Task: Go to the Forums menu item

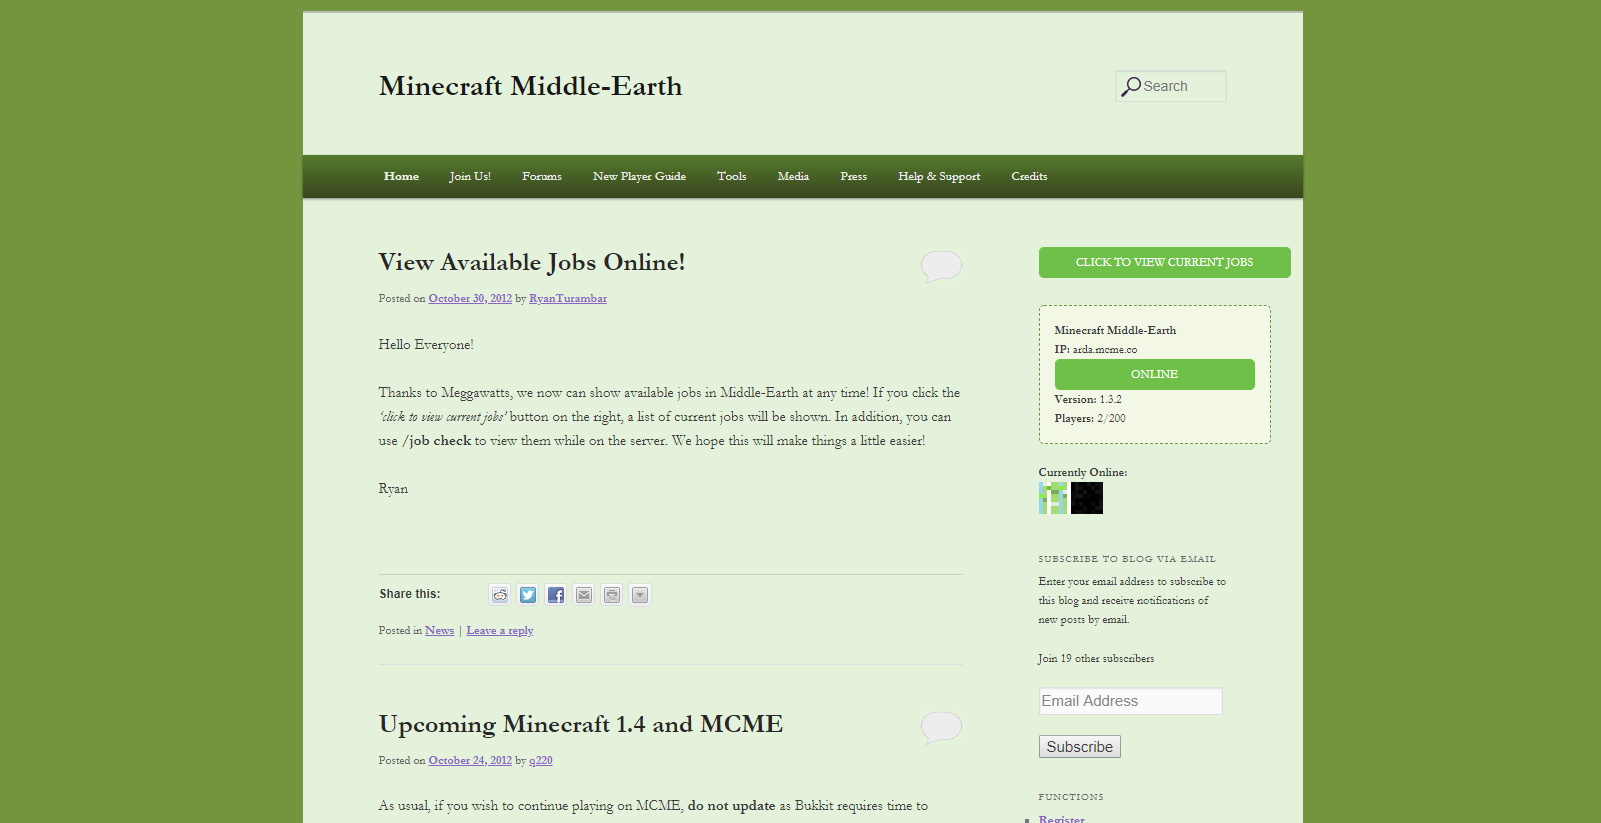Action: pos(542,176)
